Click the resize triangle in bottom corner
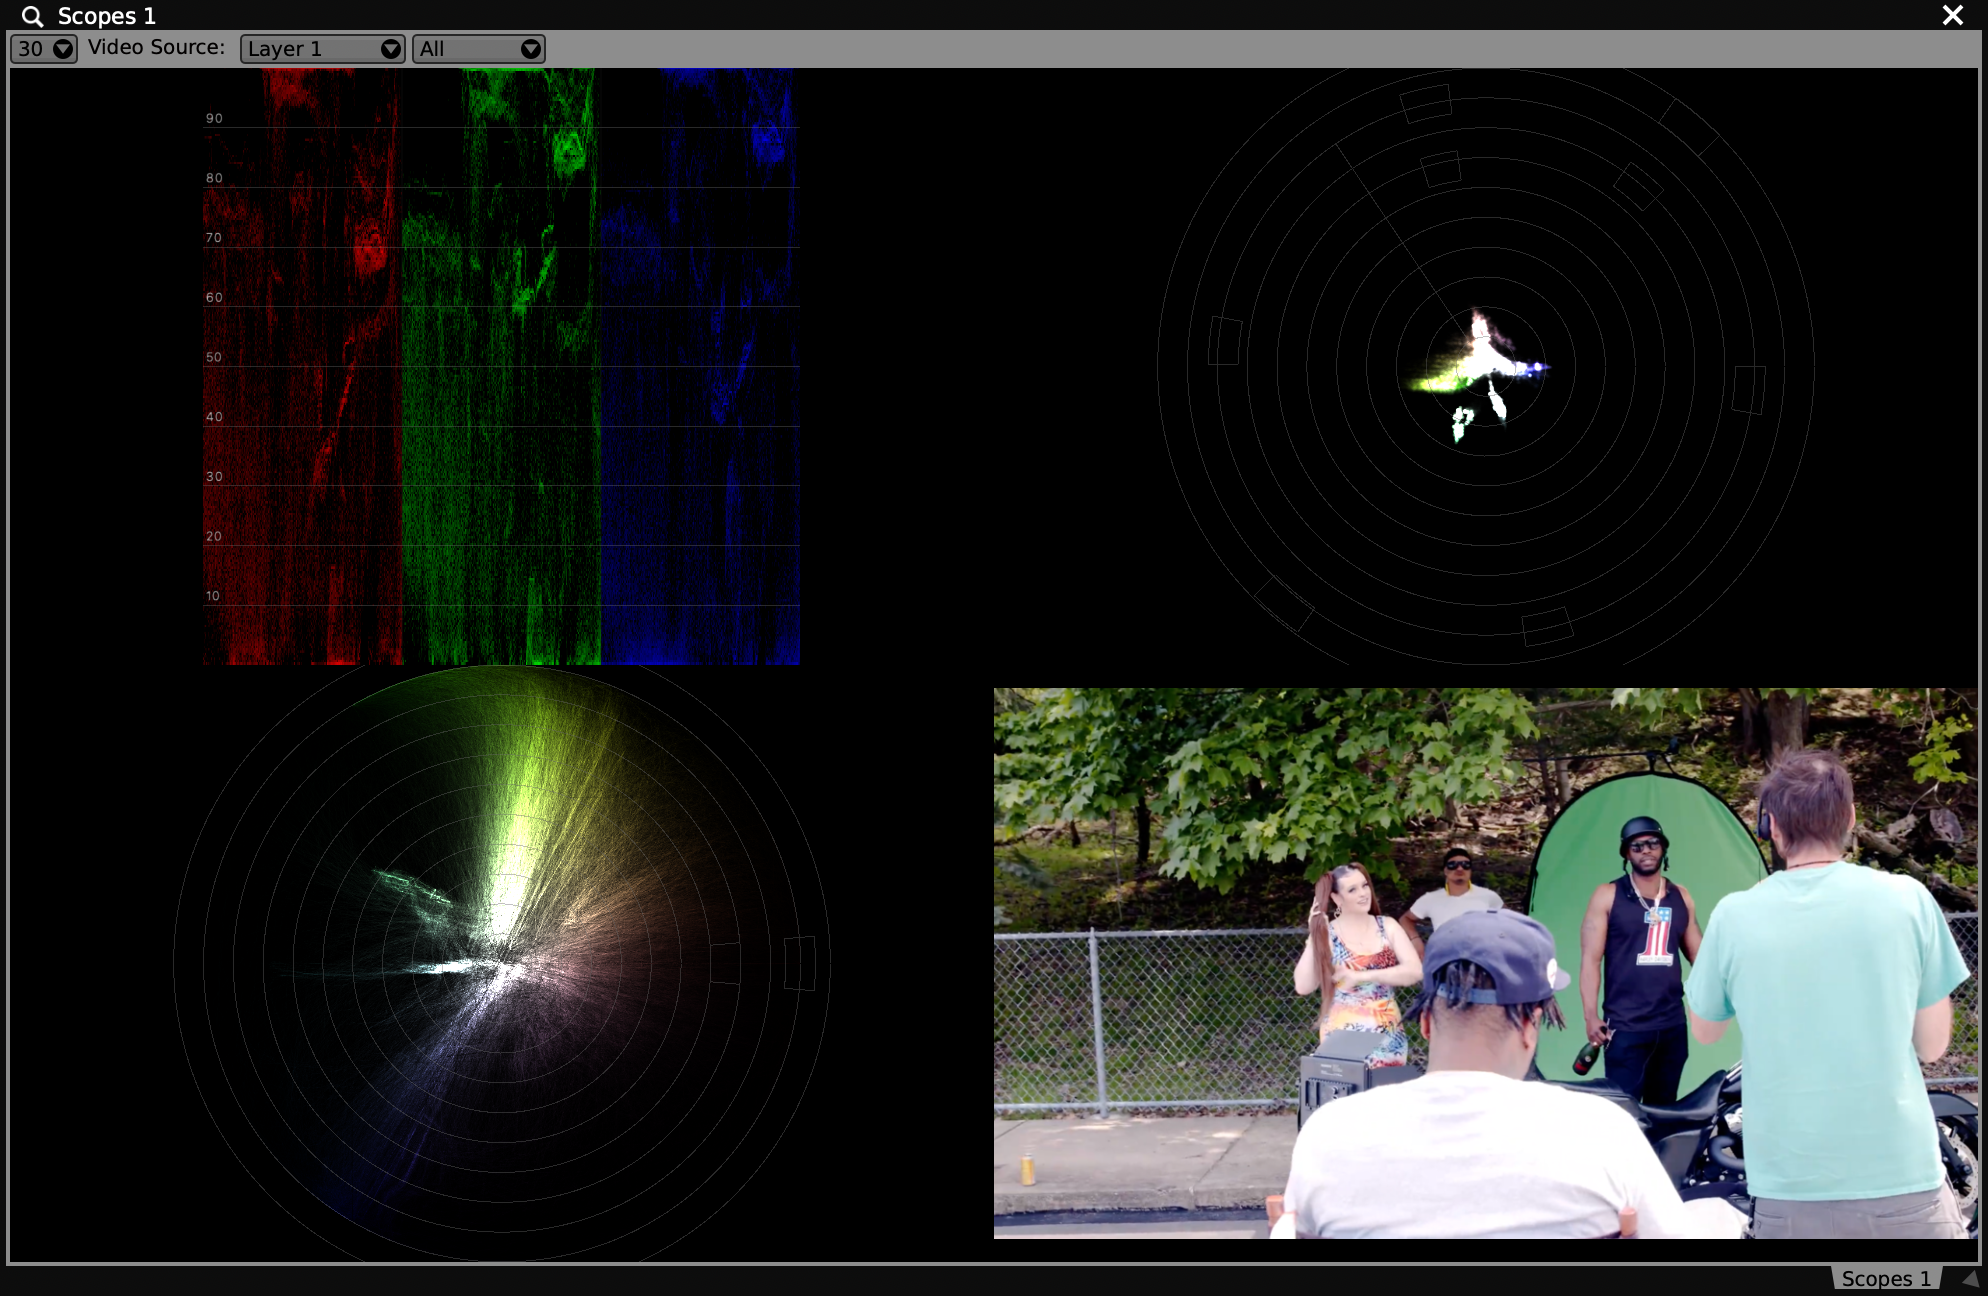Image resolution: width=1988 pixels, height=1296 pixels. tap(1970, 1278)
